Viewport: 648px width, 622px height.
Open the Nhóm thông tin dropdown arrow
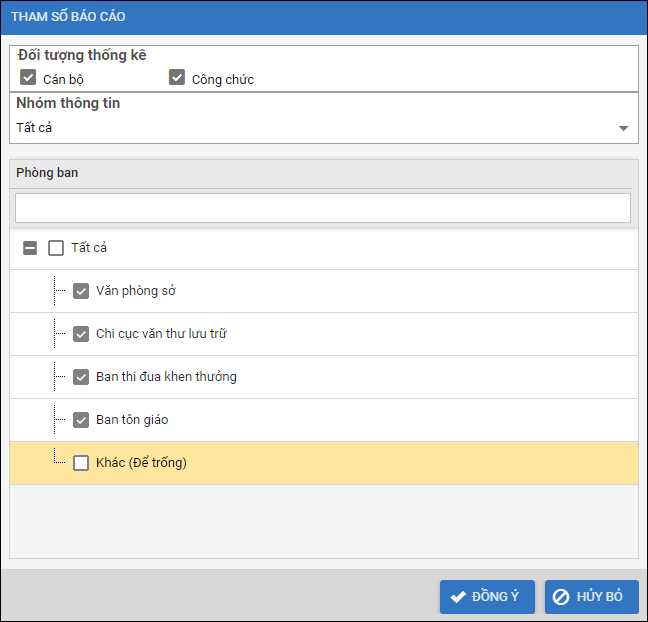623,128
